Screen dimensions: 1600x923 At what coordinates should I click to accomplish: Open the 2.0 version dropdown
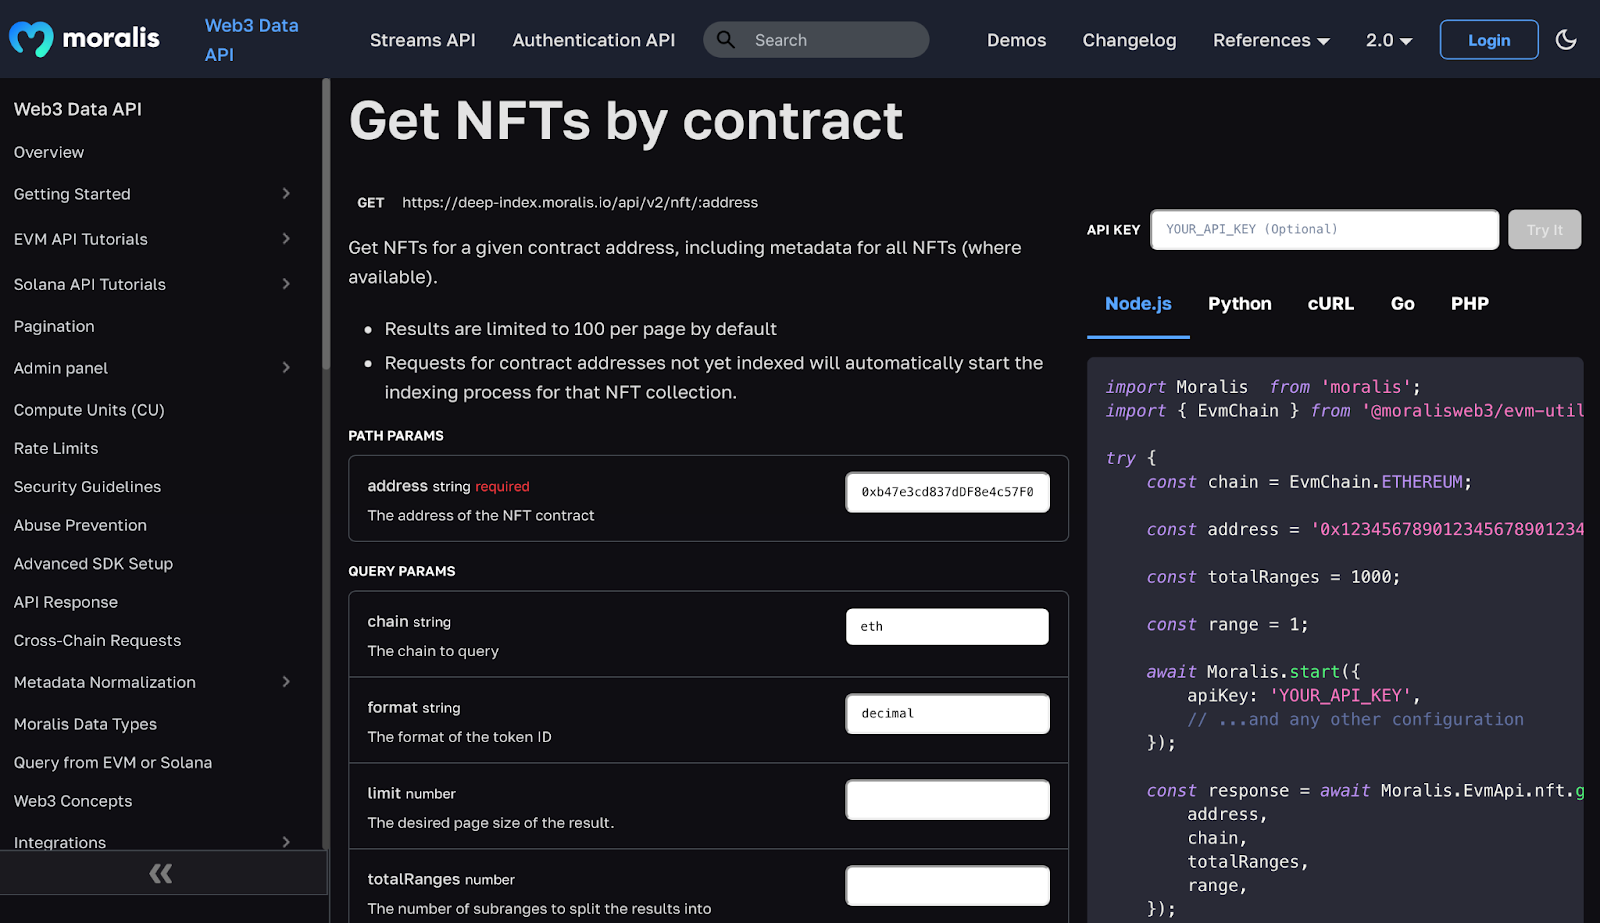coord(1388,40)
